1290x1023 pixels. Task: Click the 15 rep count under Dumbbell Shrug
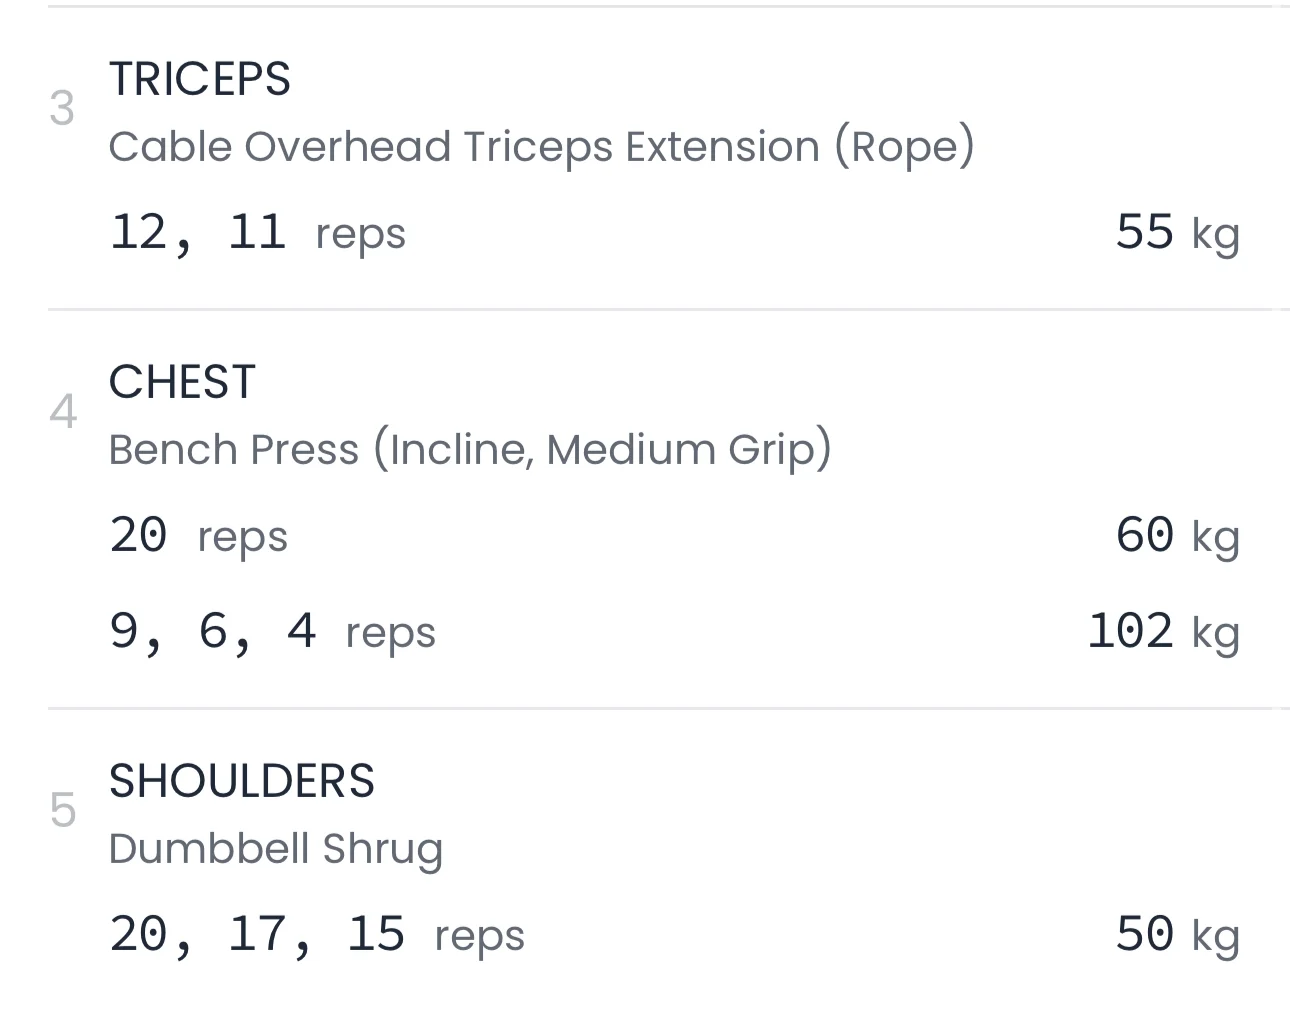tap(376, 935)
